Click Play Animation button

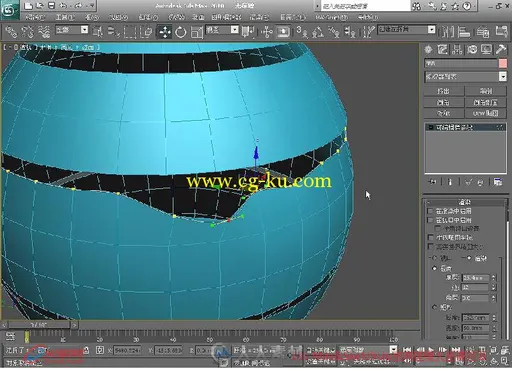click(x=431, y=350)
